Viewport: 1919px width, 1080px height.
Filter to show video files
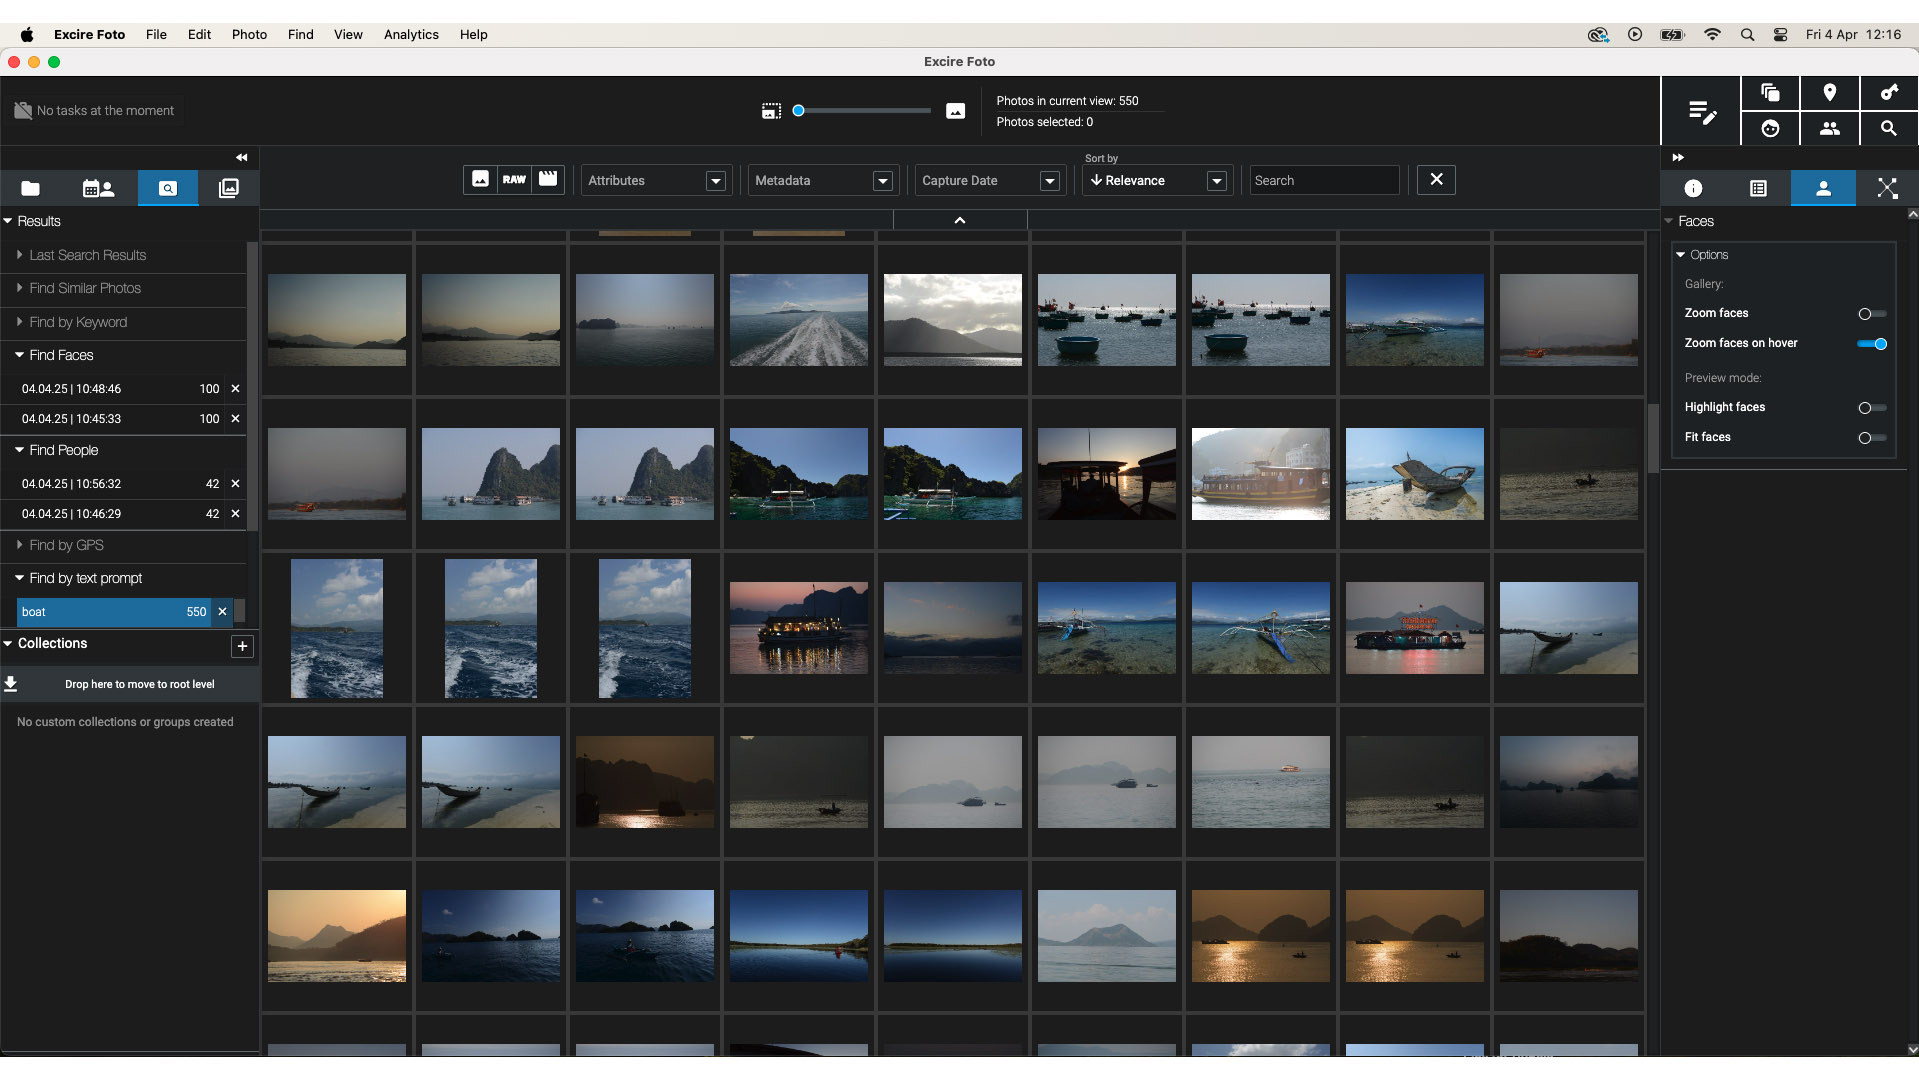(548, 179)
